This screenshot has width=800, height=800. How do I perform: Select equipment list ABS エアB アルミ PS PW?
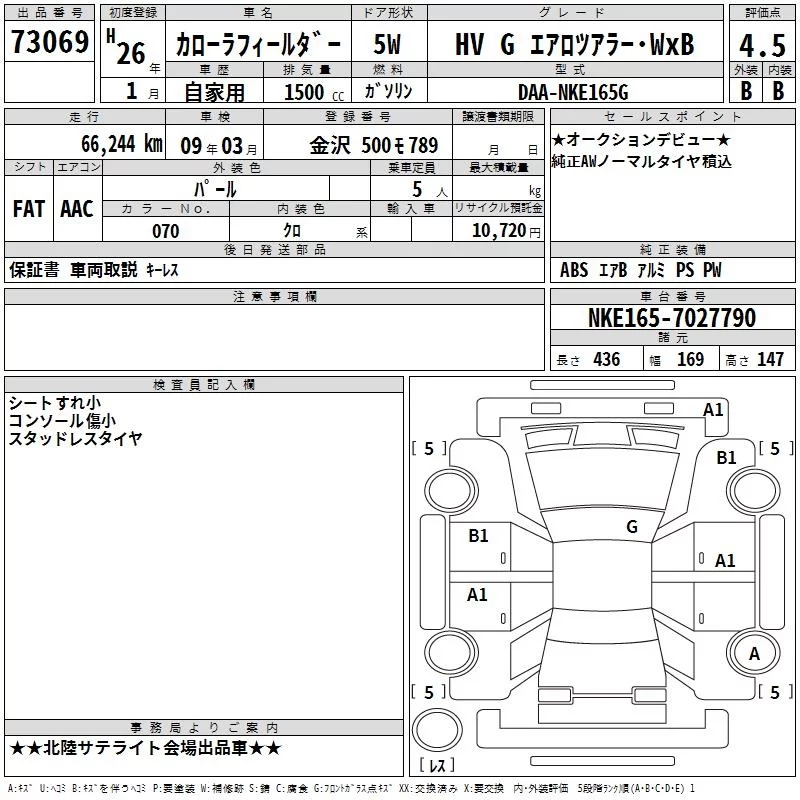click(x=640, y=270)
